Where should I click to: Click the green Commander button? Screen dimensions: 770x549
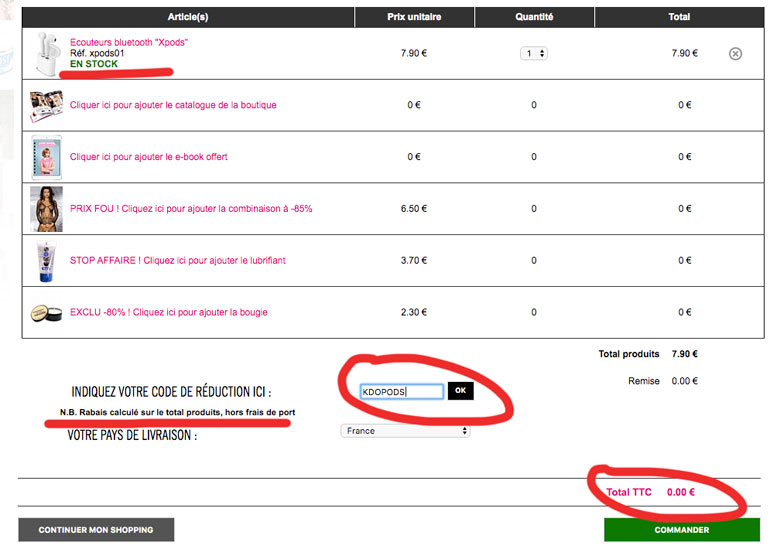click(682, 530)
